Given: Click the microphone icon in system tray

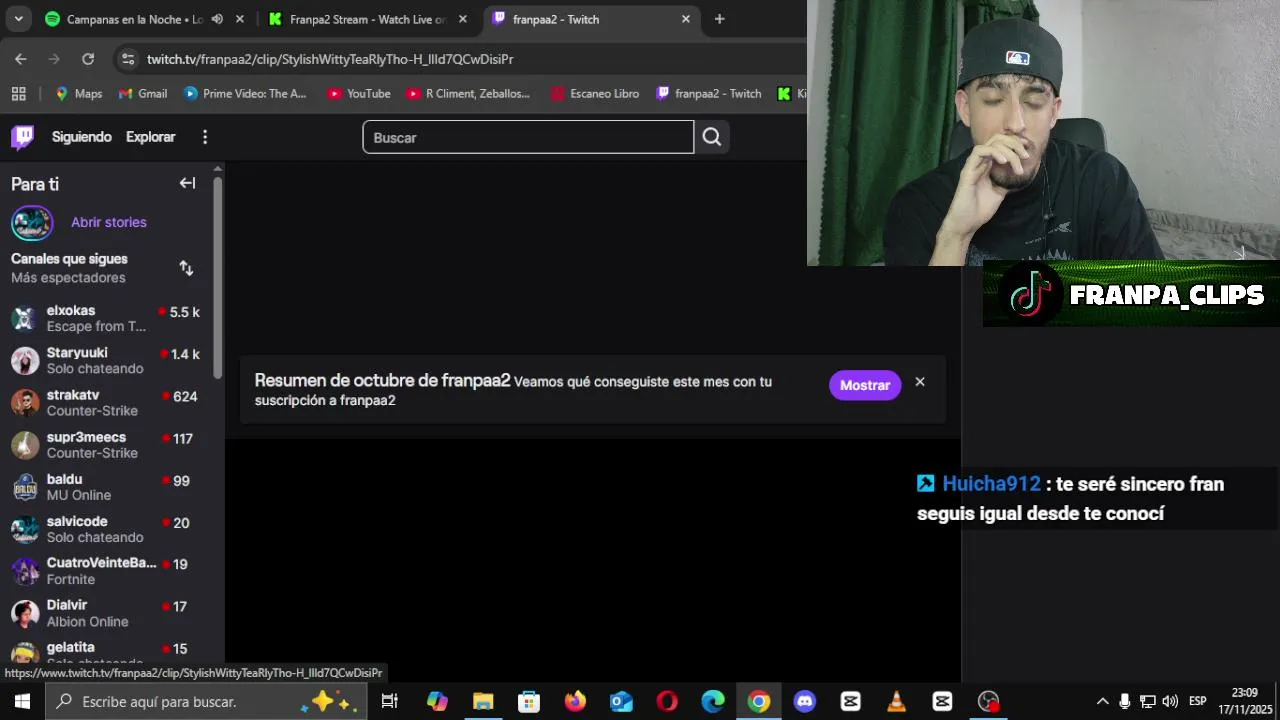Looking at the screenshot, I should 1125,701.
